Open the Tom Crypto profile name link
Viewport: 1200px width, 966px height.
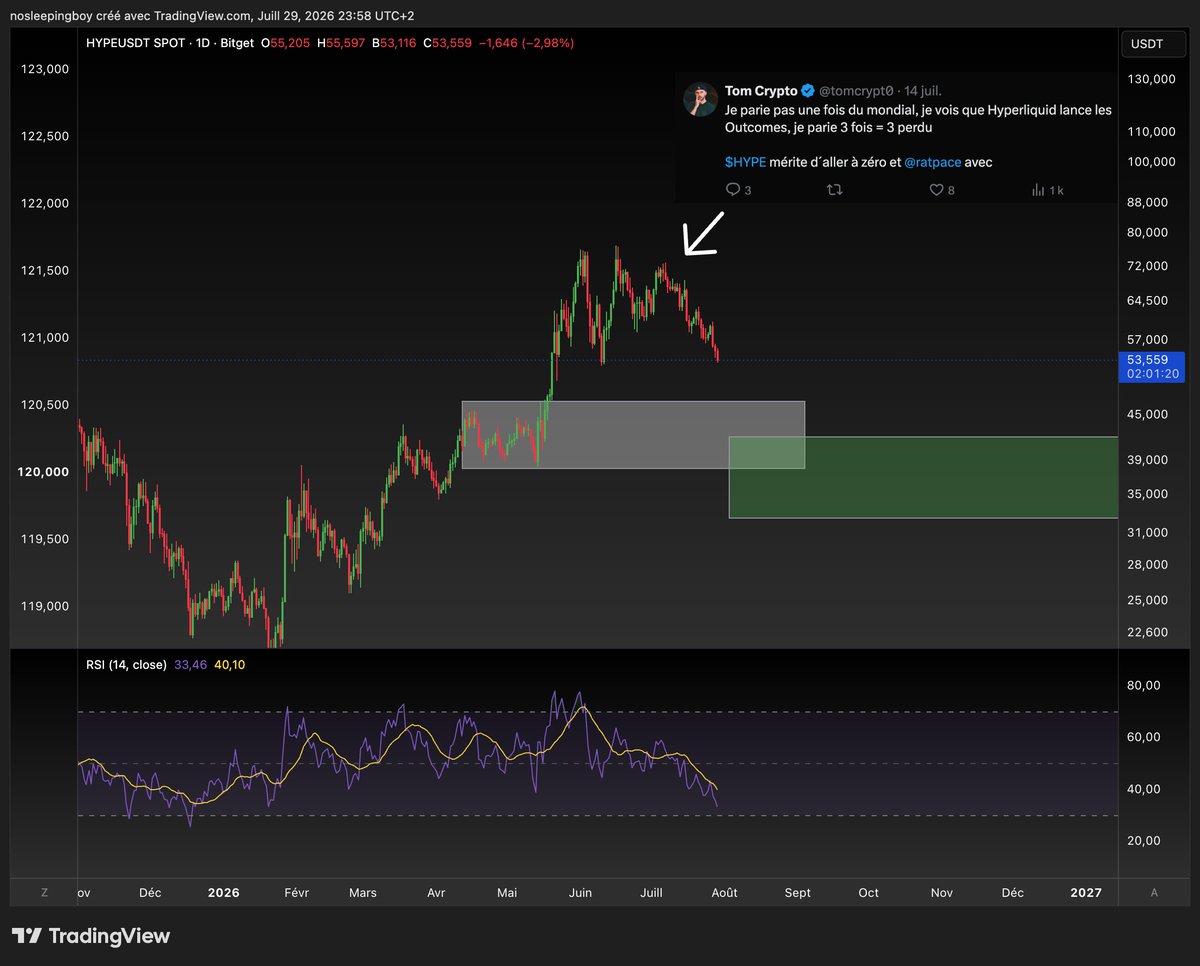click(761, 91)
